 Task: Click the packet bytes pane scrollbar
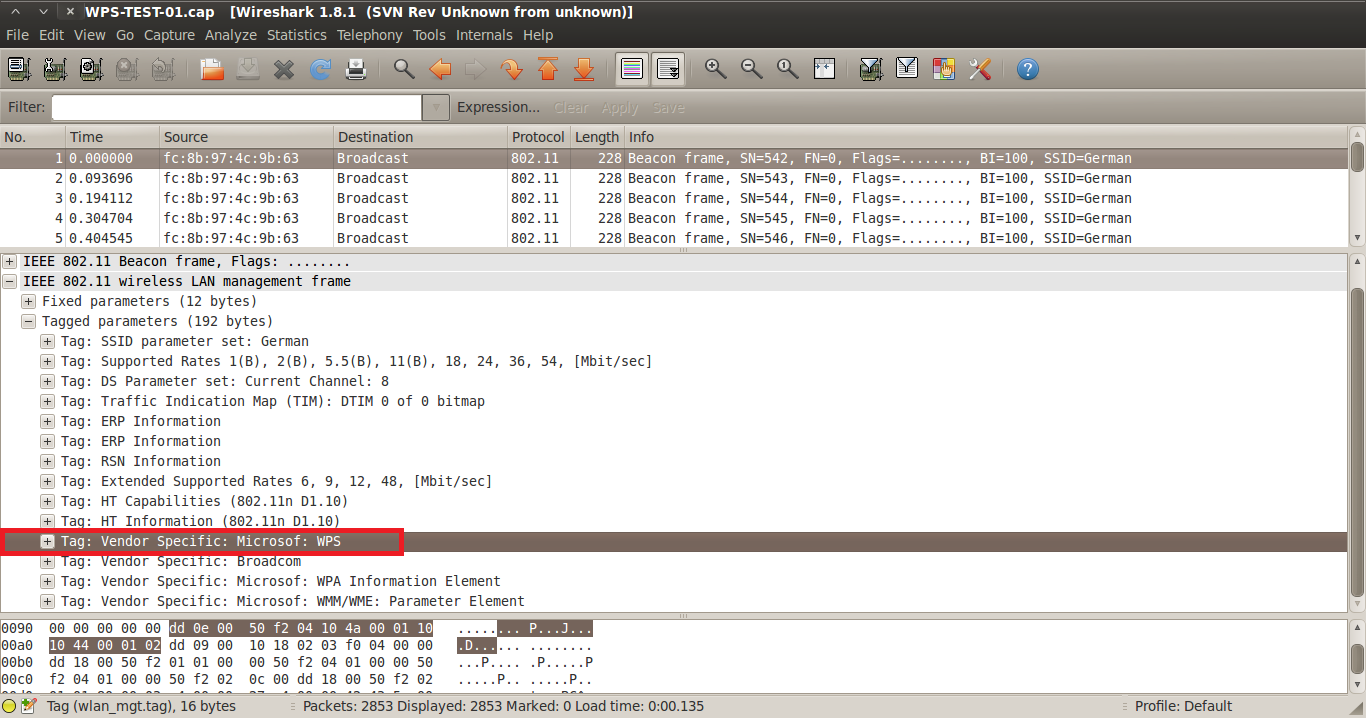tap(1357, 657)
